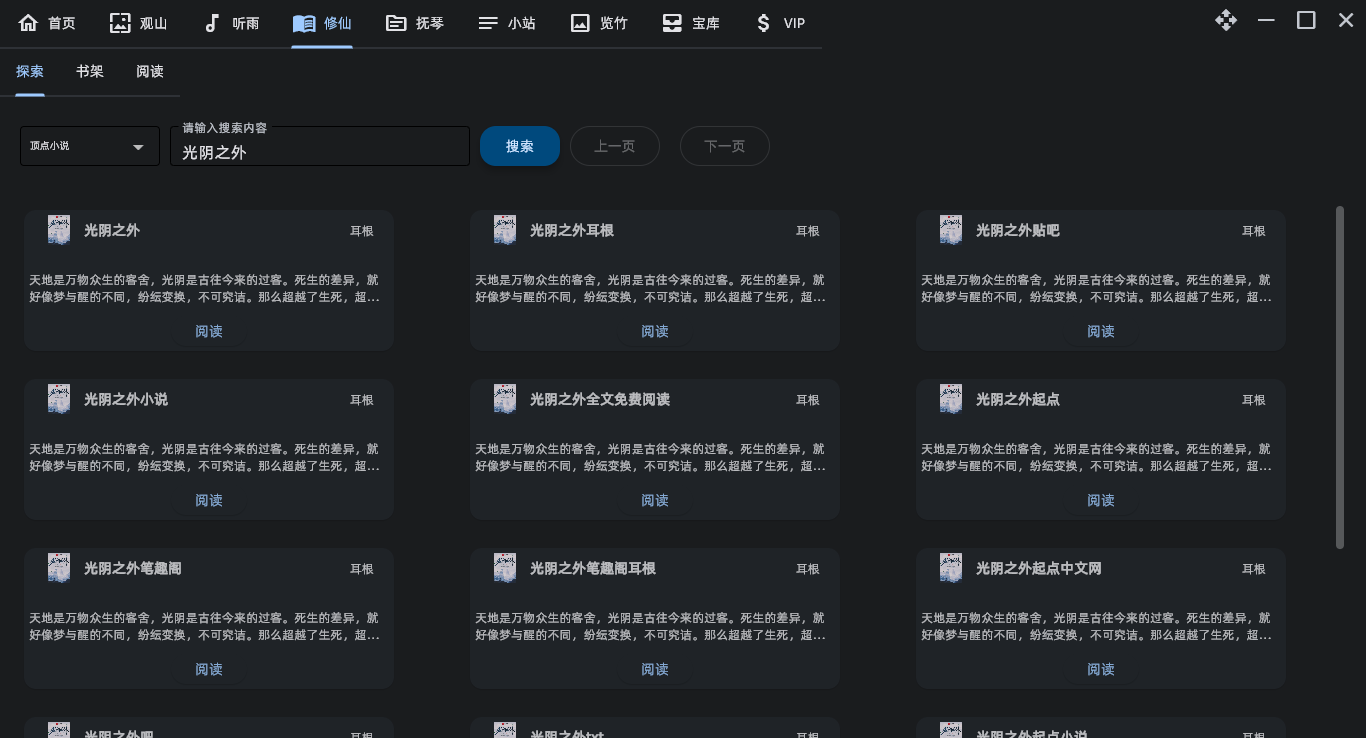Click the cover thumbnail of 光阴之外起点中文网
This screenshot has width=1366, height=738.
(x=951, y=568)
